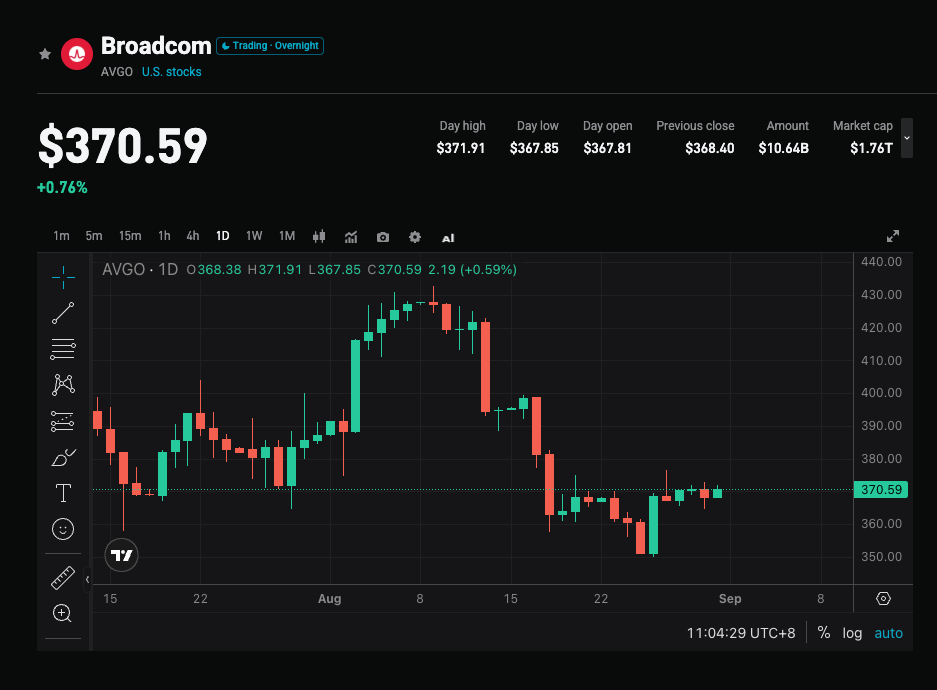Open the emoji icons tool
The height and width of the screenshot is (690, 937).
pos(63,529)
